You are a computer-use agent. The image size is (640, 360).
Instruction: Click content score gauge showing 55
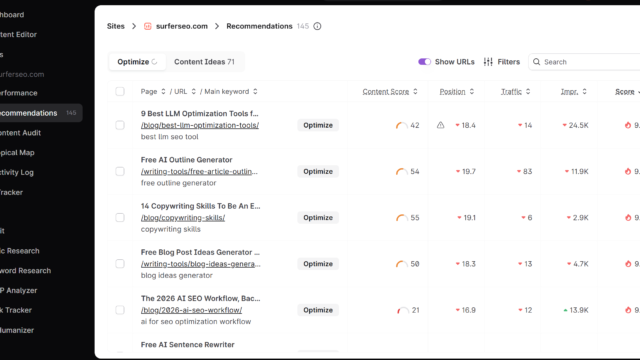pyautogui.click(x=402, y=218)
